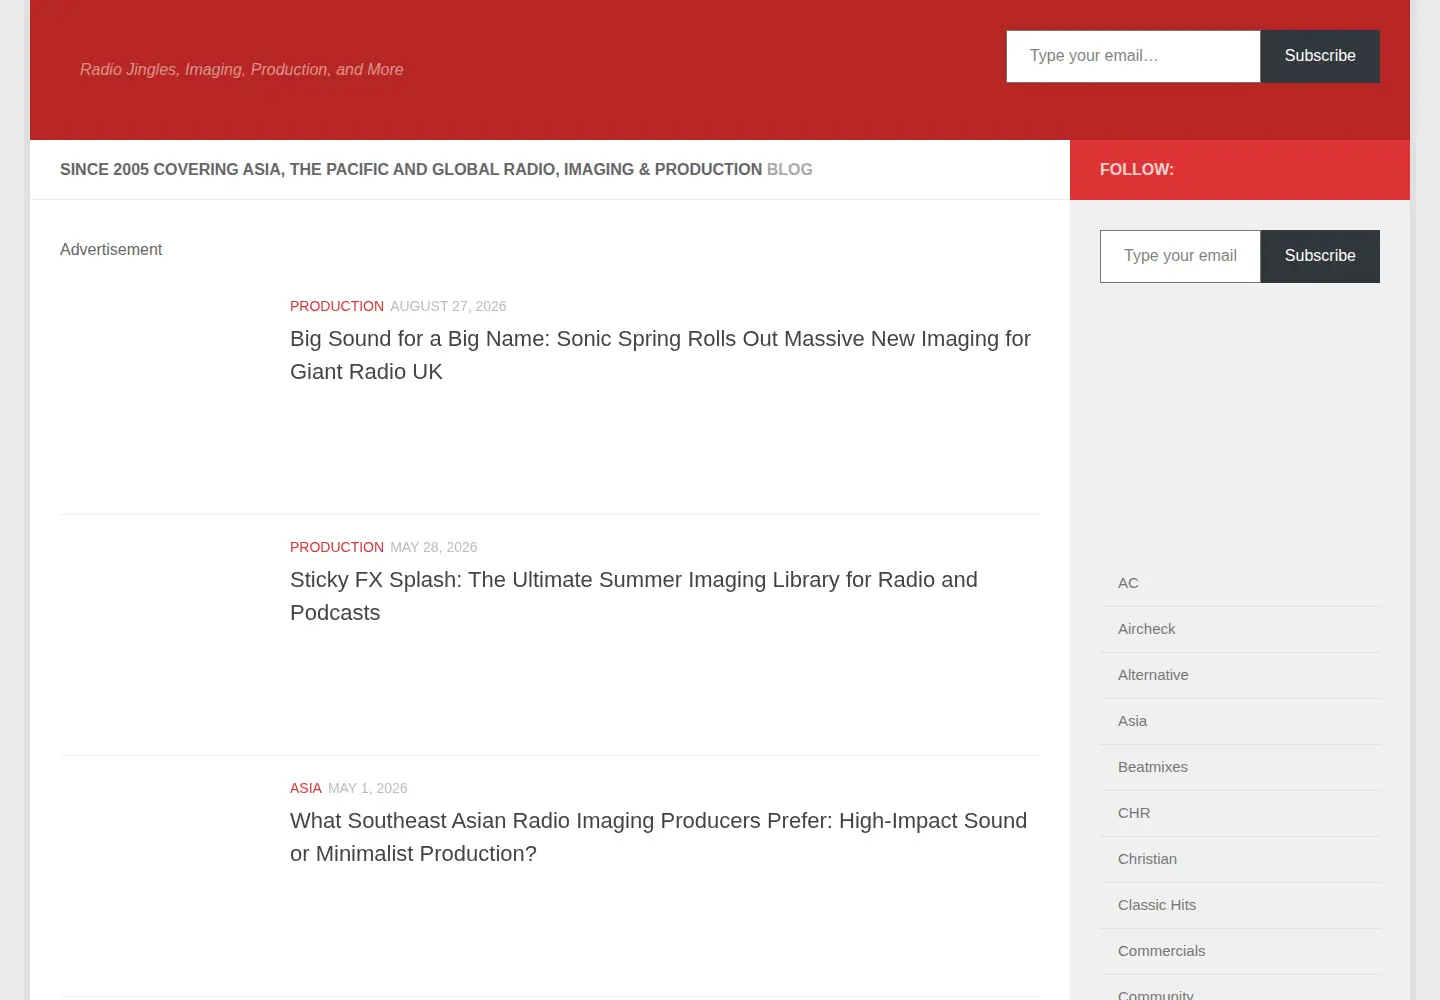Screen dimensions: 1440x1000
Task: Click the 'AUGUST 27, 2026' post date
Action: (x=448, y=306)
